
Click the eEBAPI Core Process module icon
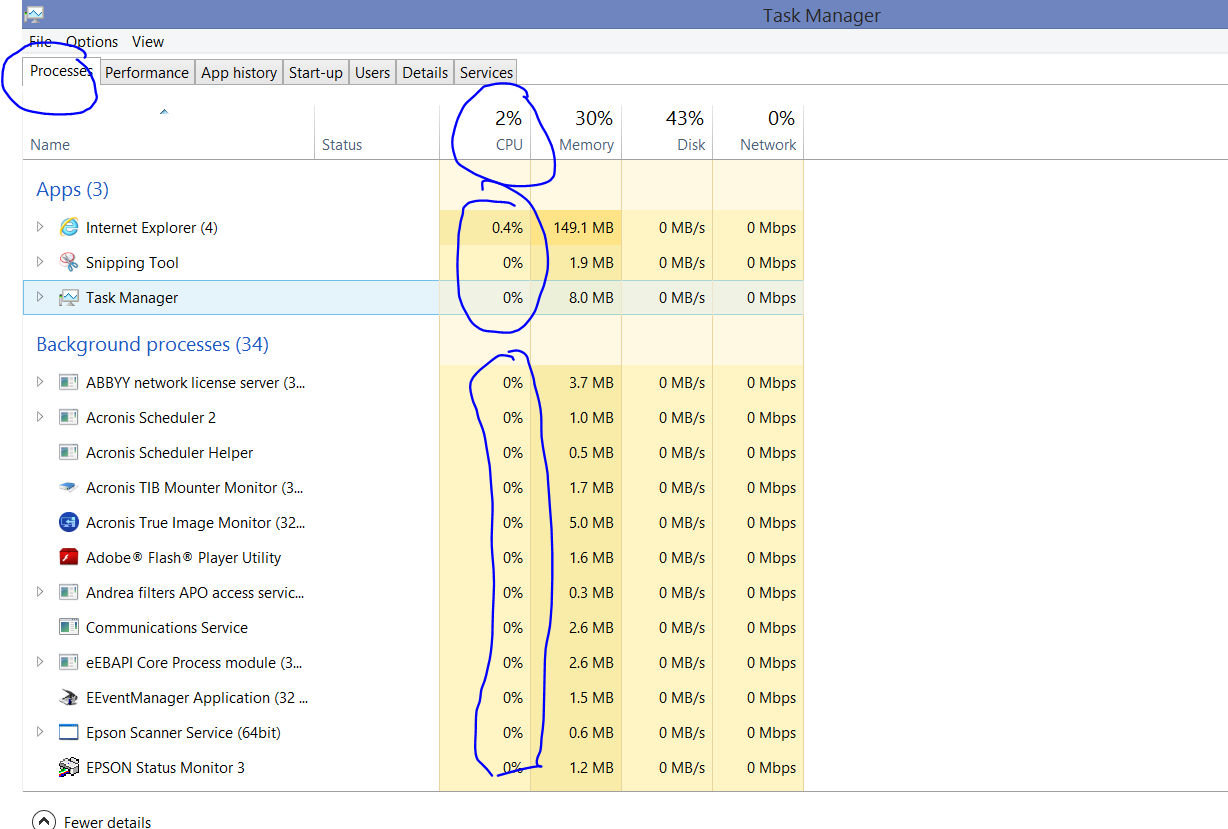pos(68,662)
